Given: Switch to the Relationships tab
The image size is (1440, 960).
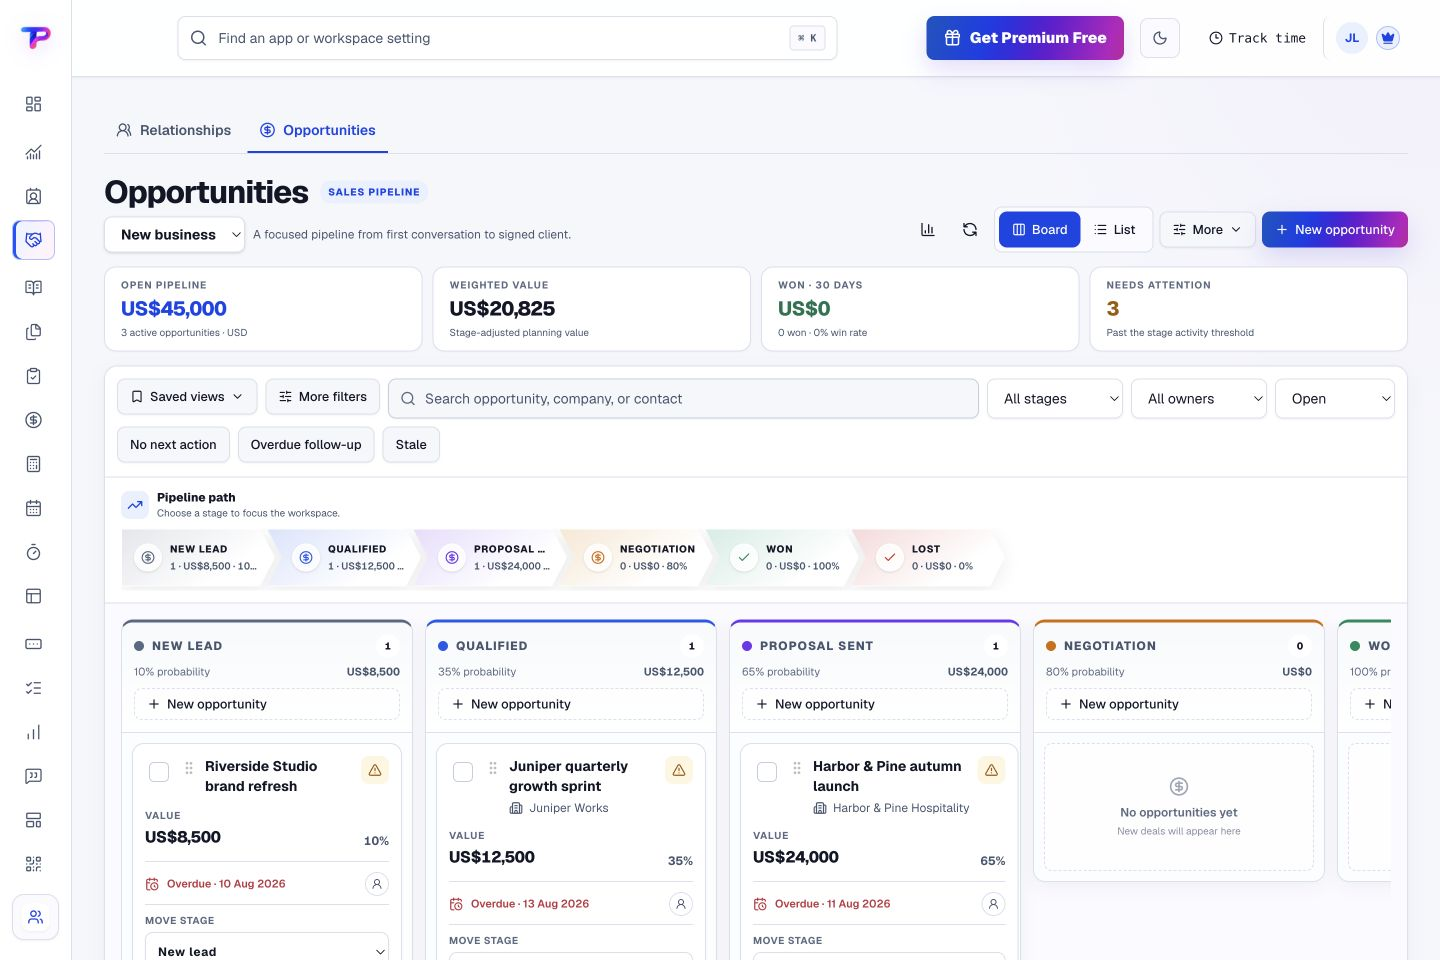Looking at the screenshot, I should [174, 130].
